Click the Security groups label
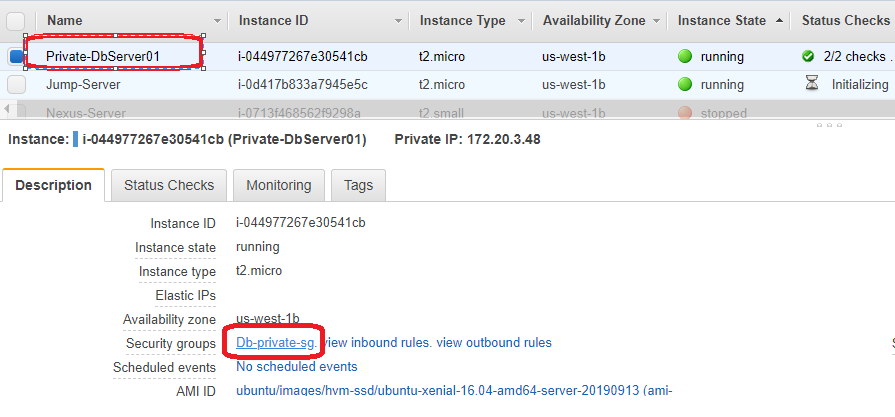The image size is (895, 417). [171, 343]
